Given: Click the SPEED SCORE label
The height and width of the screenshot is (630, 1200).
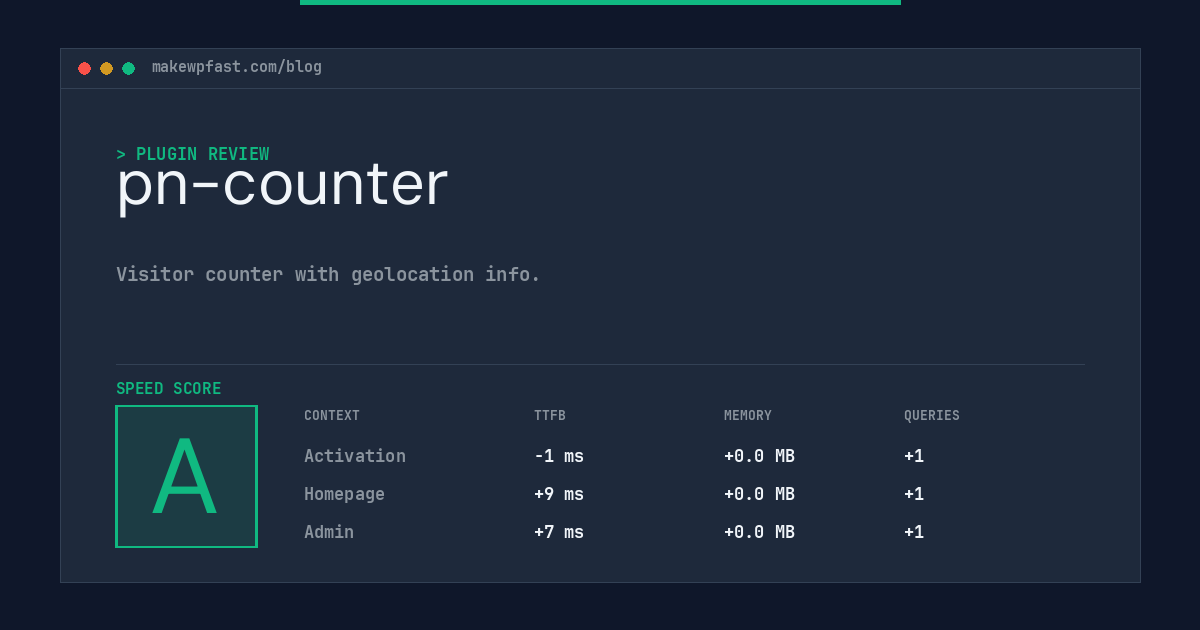Looking at the screenshot, I should [x=169, y=389].
